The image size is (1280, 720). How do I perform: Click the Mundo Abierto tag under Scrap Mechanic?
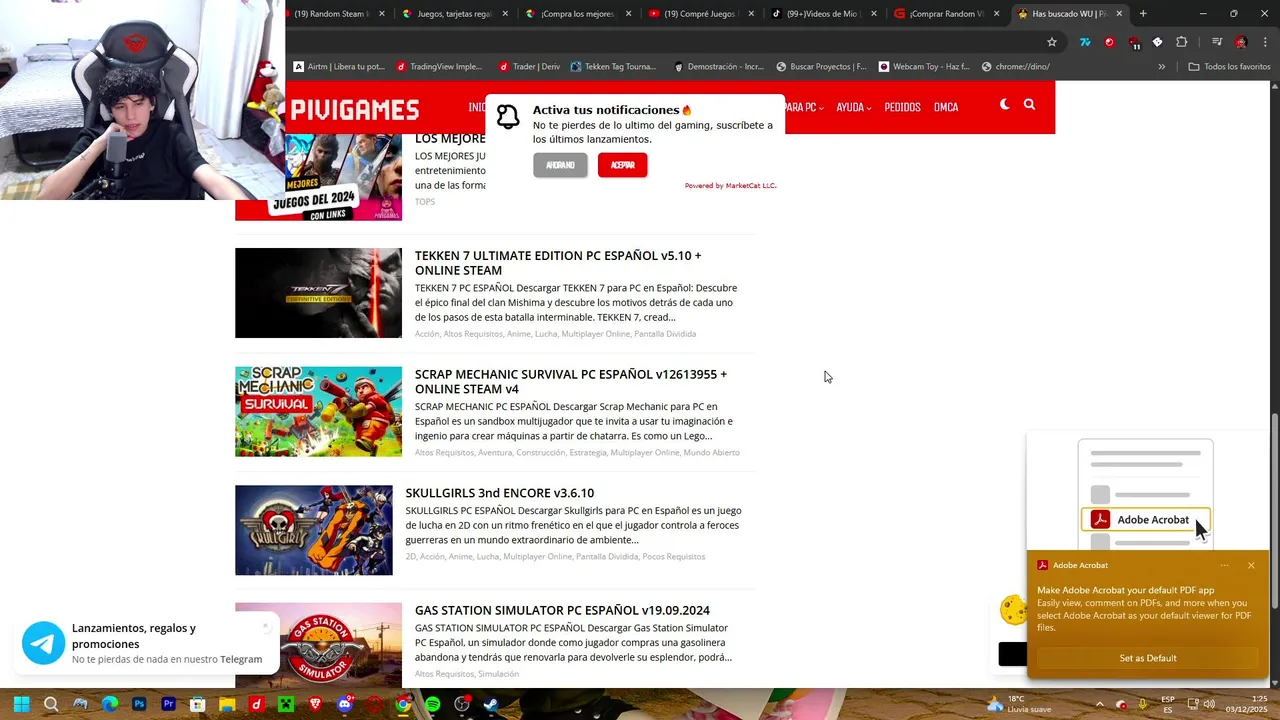coord(711,453)
